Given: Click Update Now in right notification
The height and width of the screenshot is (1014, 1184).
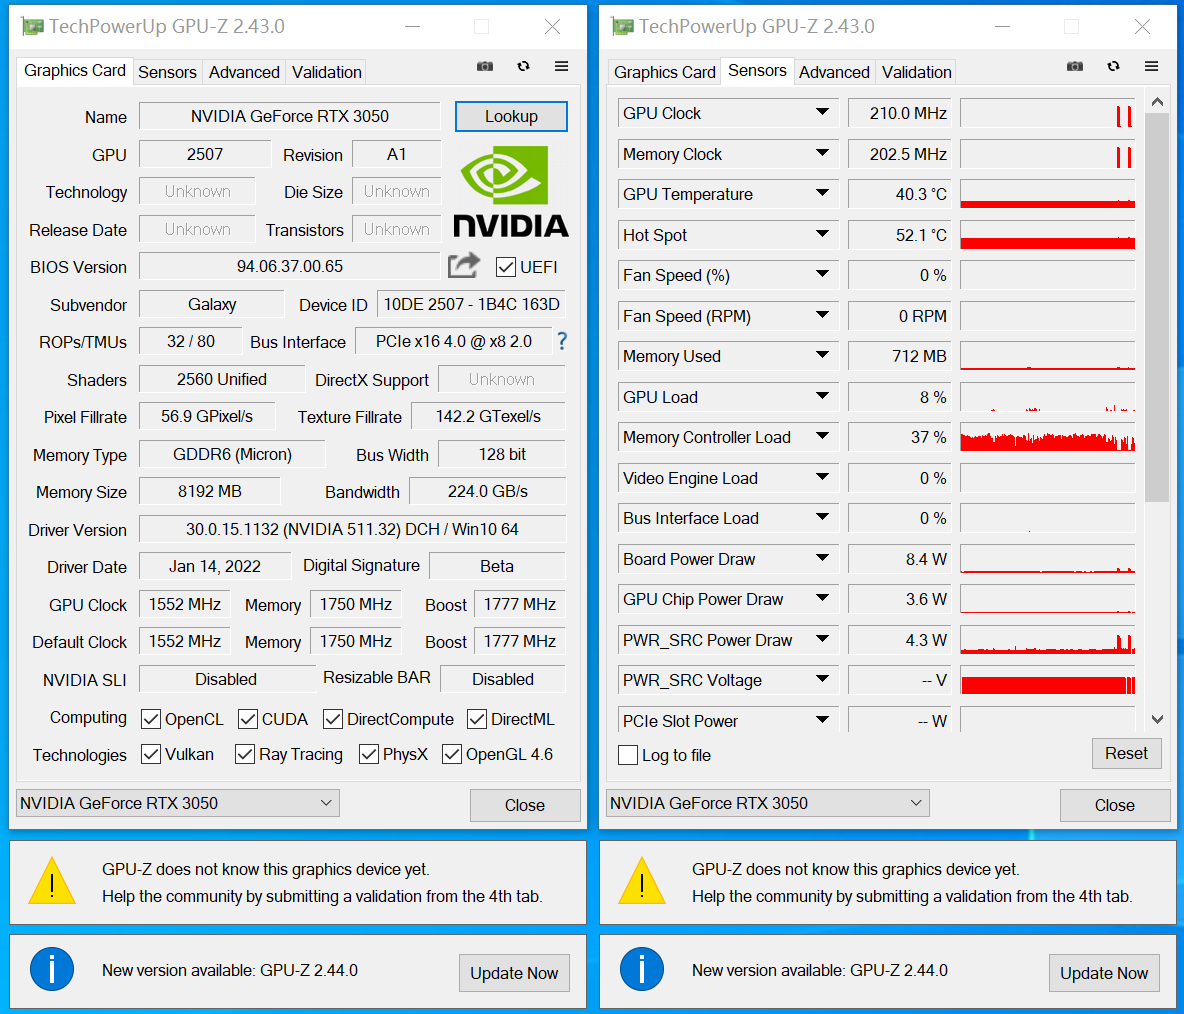Looking at the screenshot, I should (1104, 973).
